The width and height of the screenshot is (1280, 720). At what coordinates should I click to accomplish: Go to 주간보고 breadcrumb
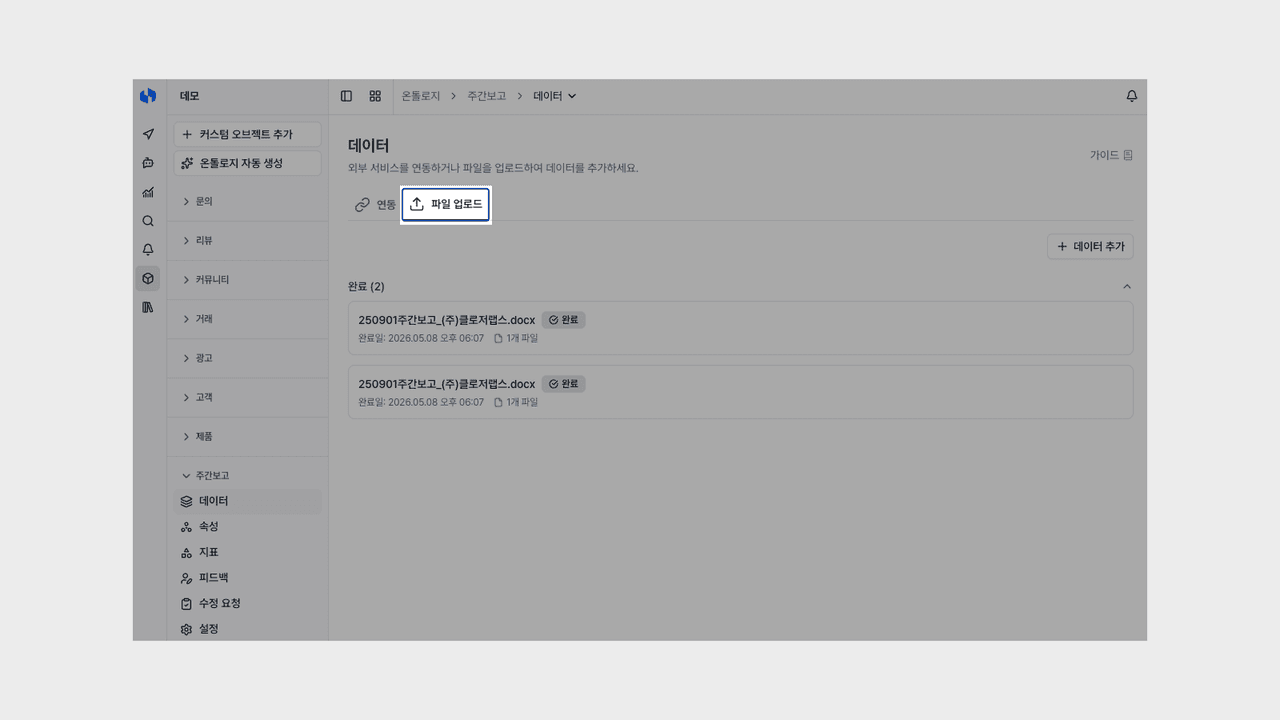click(486, 96)
